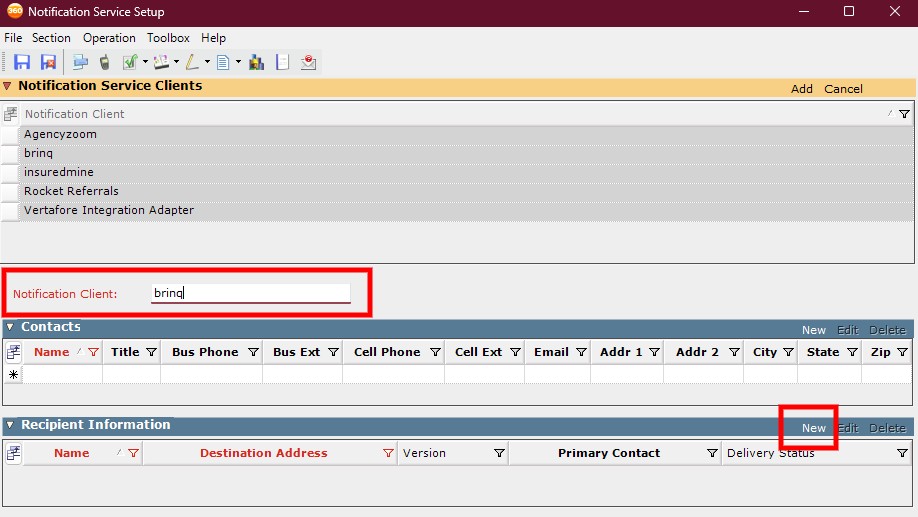This screenshot has width=918, height=517.
Task: Click the Notification Client text field
Action: coord(250,293)
